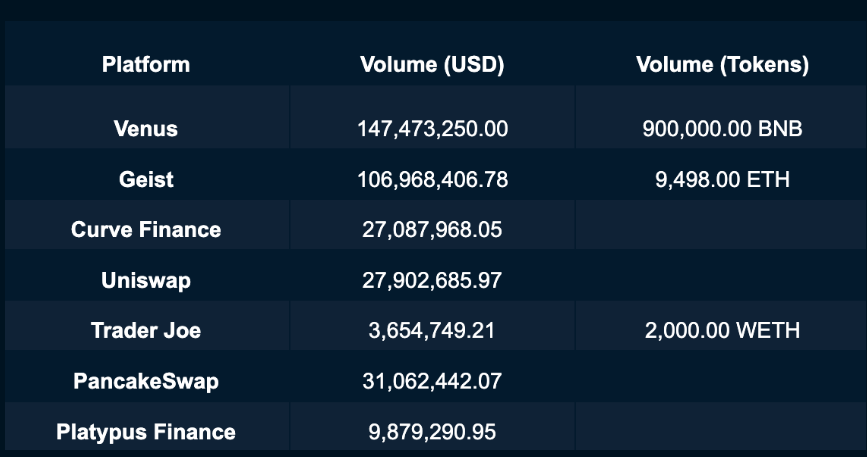Select the PancakeSwap platform cell
This screenshot has width=867, height=457.
(146, 381)
